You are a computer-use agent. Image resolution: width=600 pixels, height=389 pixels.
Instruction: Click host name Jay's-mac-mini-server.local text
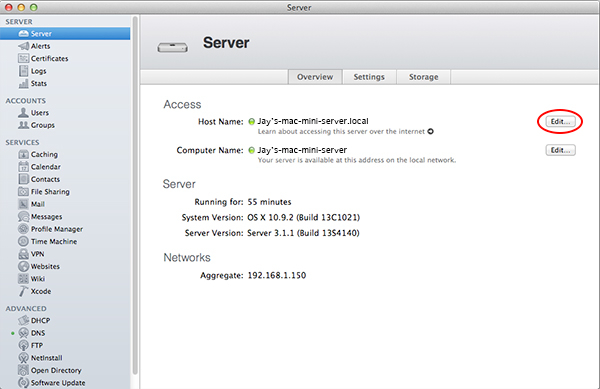click(313, 121)
